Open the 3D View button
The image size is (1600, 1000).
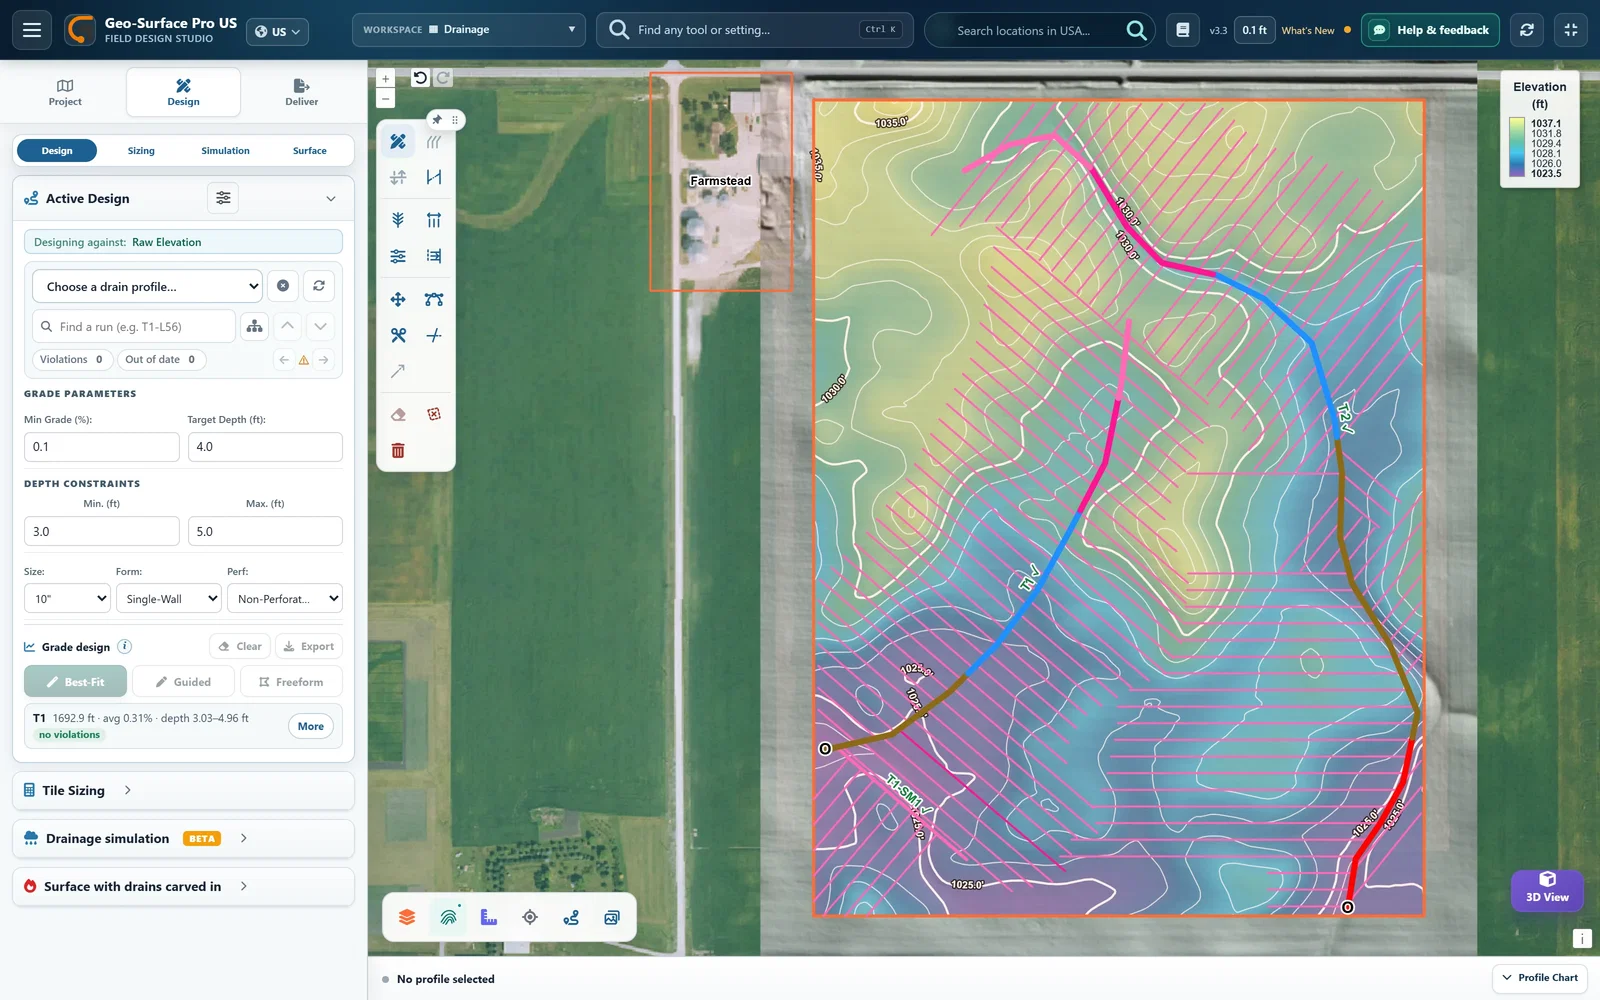(x=1547, y=888)
